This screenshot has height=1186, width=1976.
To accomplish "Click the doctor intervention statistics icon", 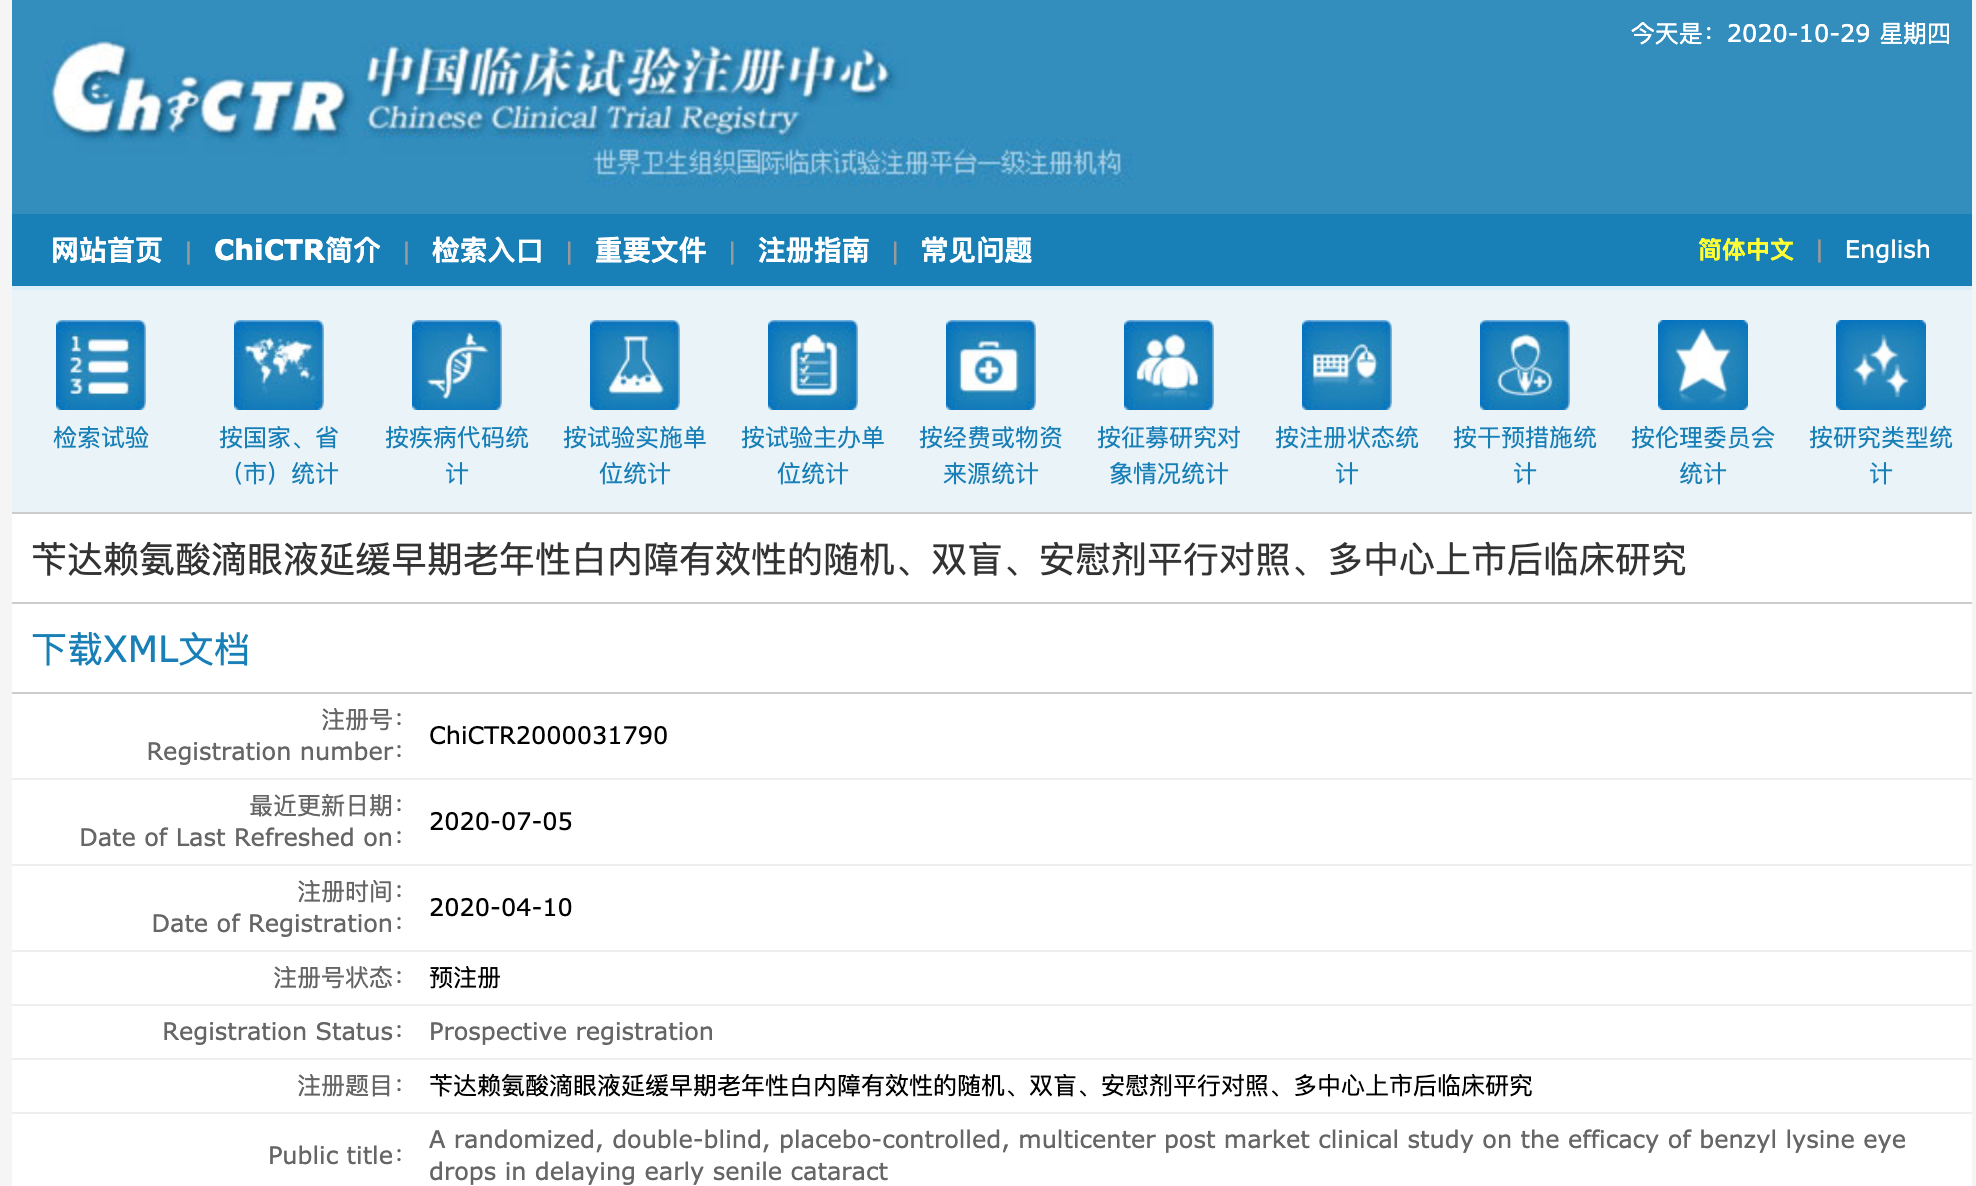I will click(x=1524, y=365).
